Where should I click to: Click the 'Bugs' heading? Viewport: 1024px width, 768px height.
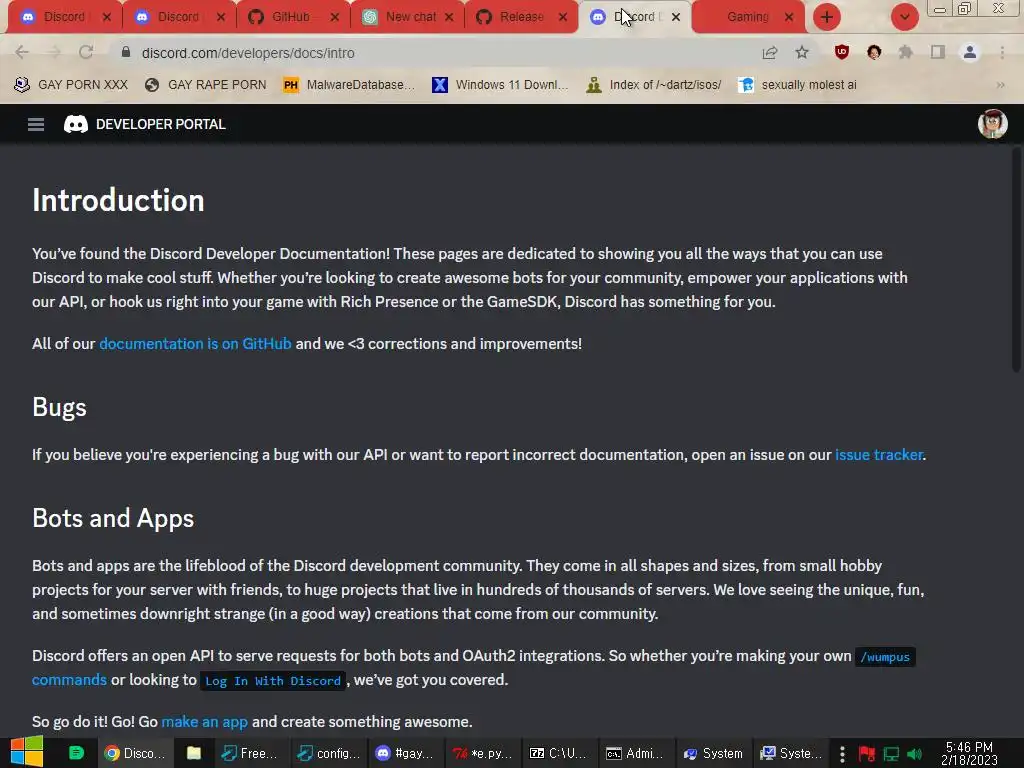[59, 407]
